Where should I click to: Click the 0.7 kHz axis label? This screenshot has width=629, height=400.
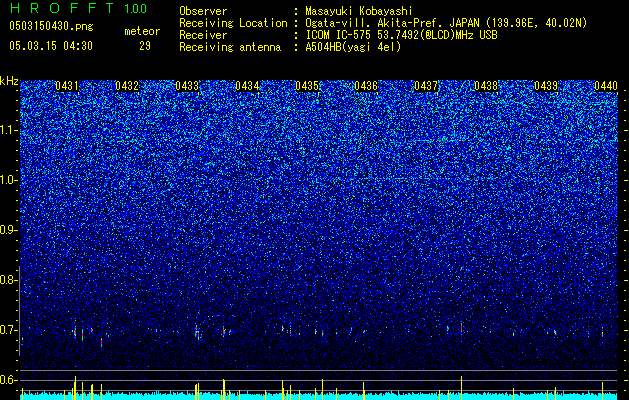(x=9, y=330)
